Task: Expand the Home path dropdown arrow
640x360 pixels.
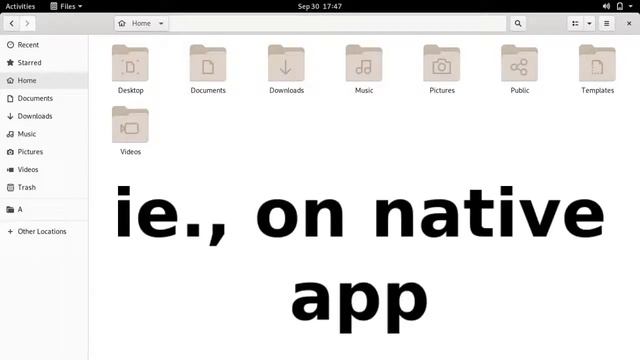Action: tap(161, 24)
